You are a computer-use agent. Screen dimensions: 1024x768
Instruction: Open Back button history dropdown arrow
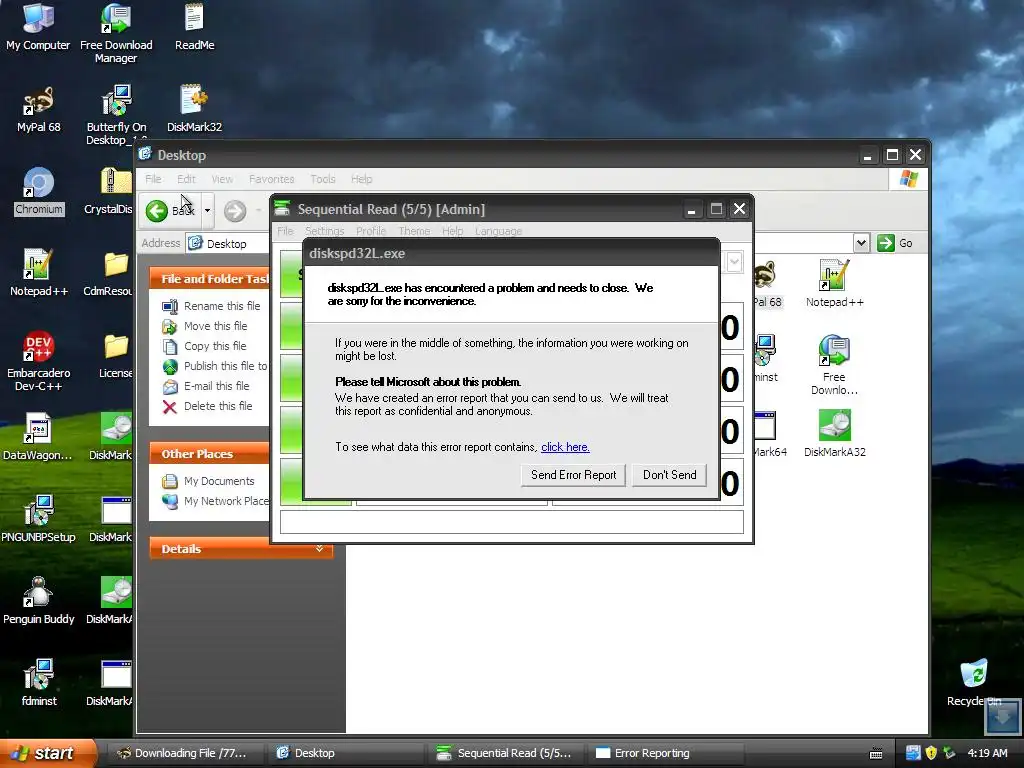click(207, 210)
